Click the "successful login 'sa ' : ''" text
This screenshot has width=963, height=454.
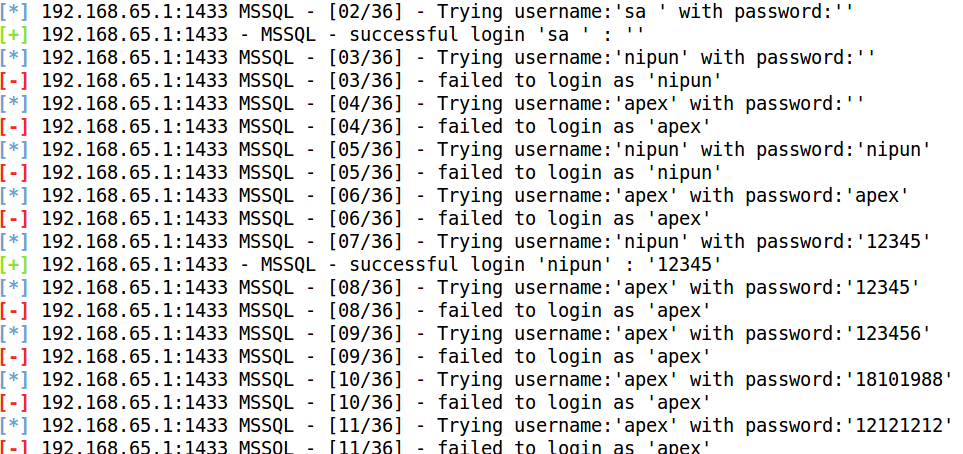443,35
